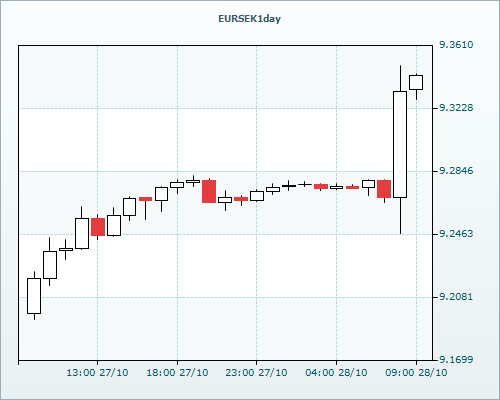Screen dimensions: 500x400
Task: Select the 9.3228 price axis label
Action: point(456,108)
